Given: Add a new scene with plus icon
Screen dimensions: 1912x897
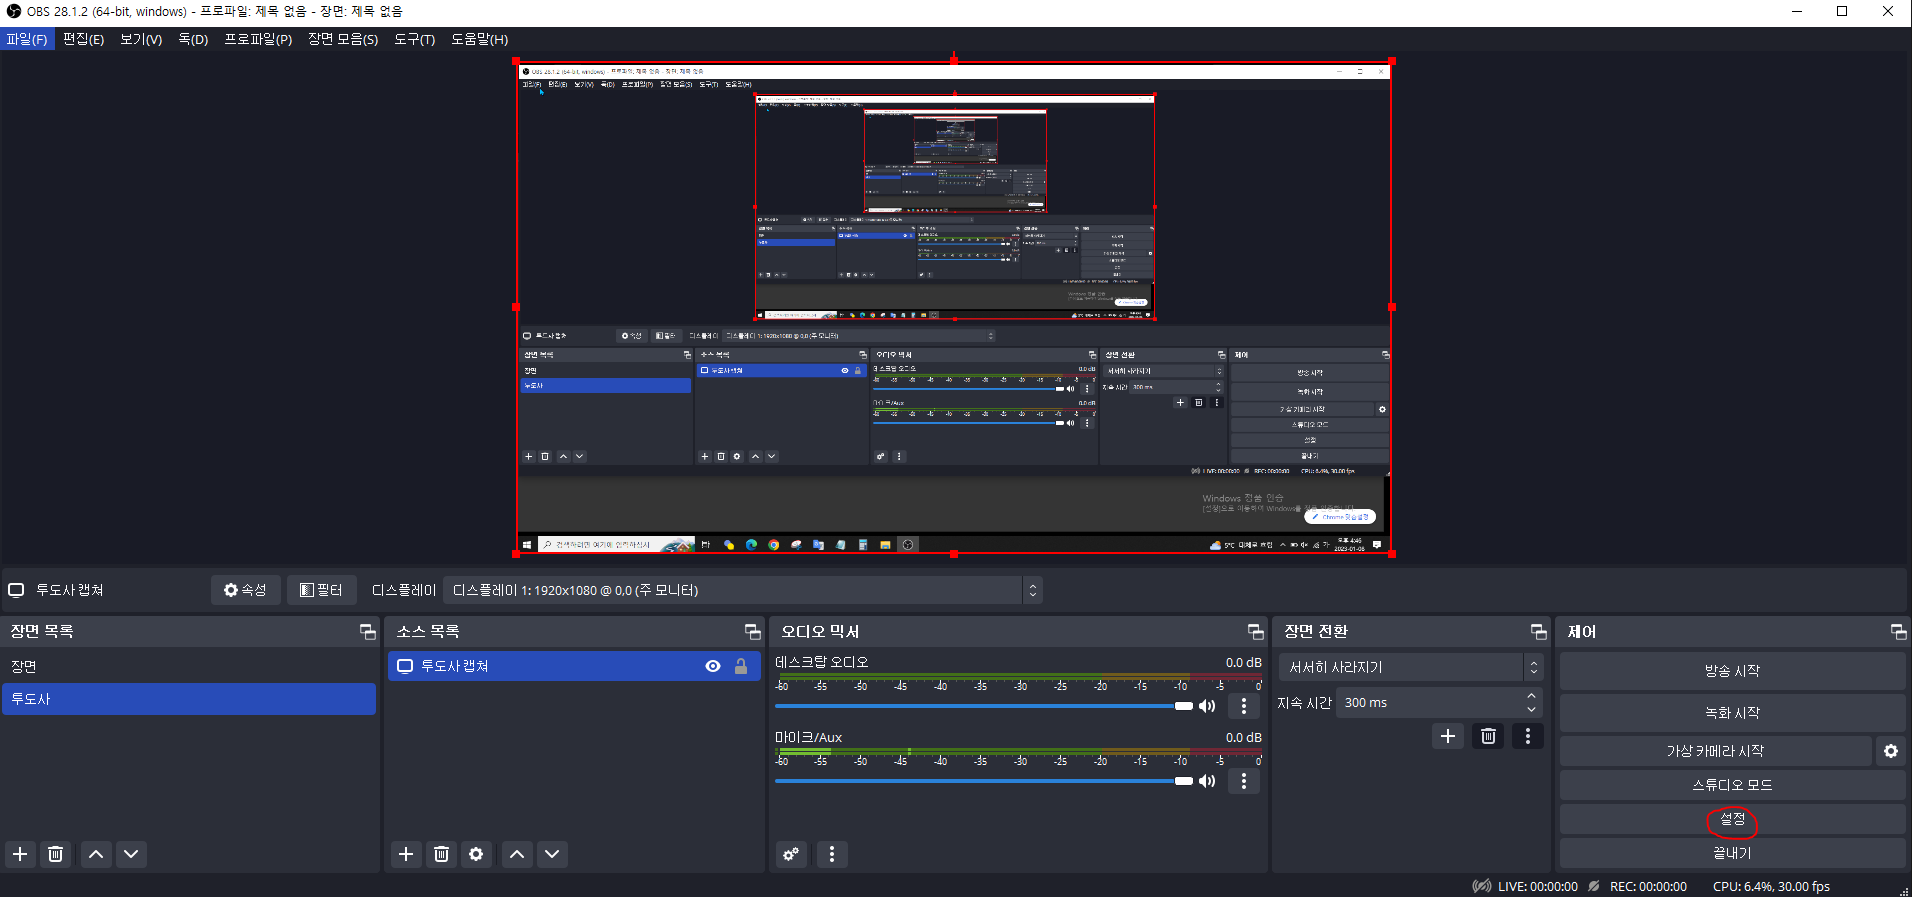Looking at the screenshot, I should pos(20,854).
